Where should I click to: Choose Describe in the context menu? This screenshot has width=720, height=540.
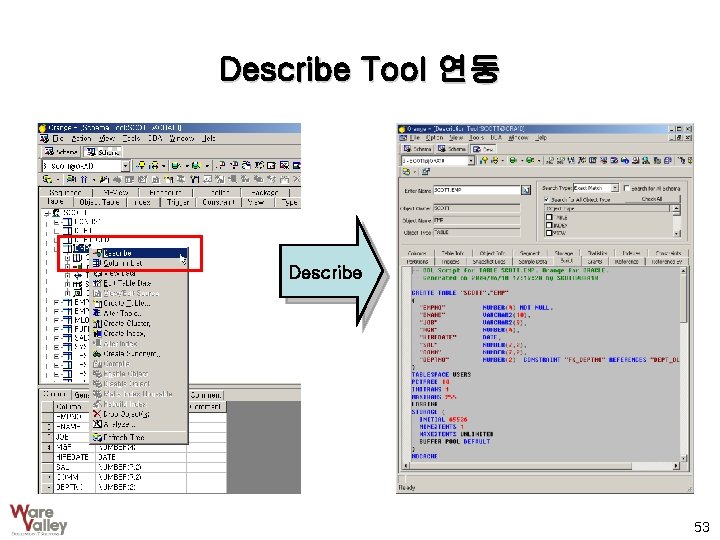[x=139, y=253]
